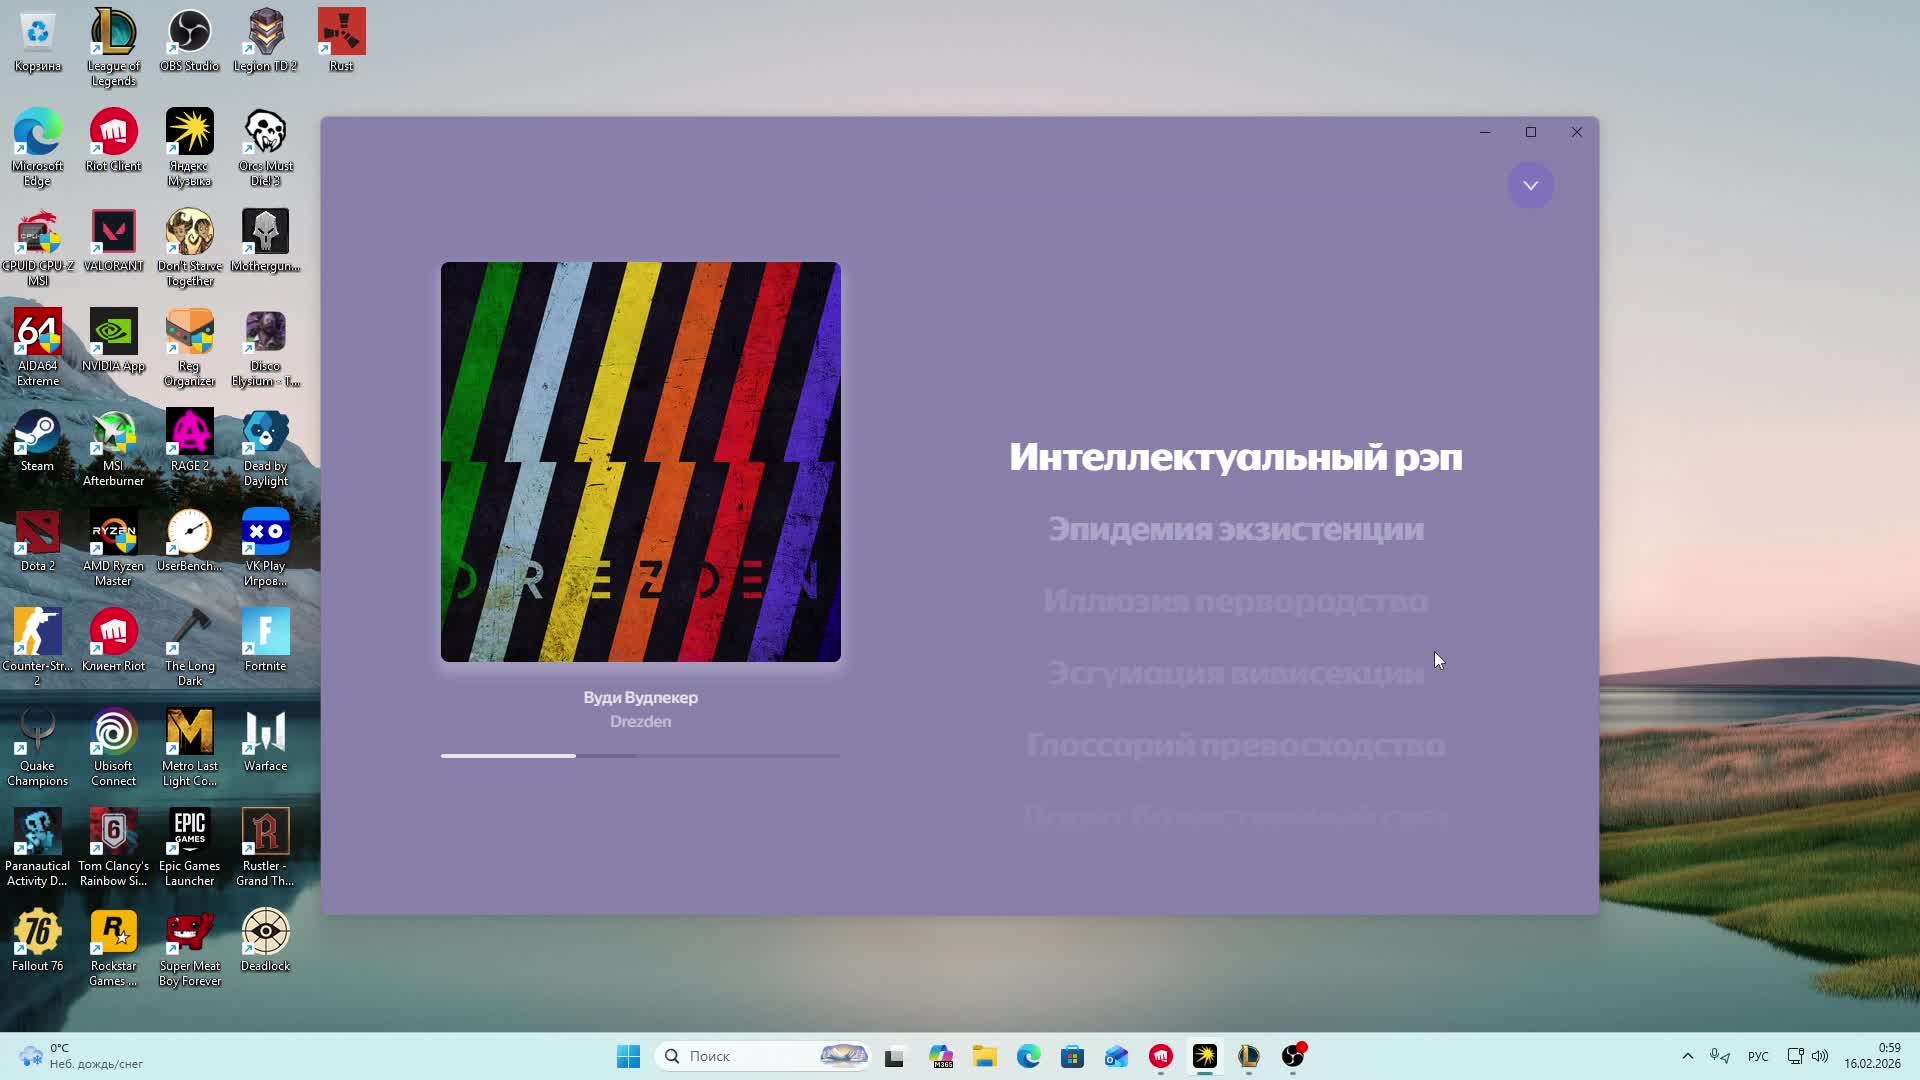Open Microsoft Edge from the taskbar
The image size is (1920, 1080).
(1029, 1057)
